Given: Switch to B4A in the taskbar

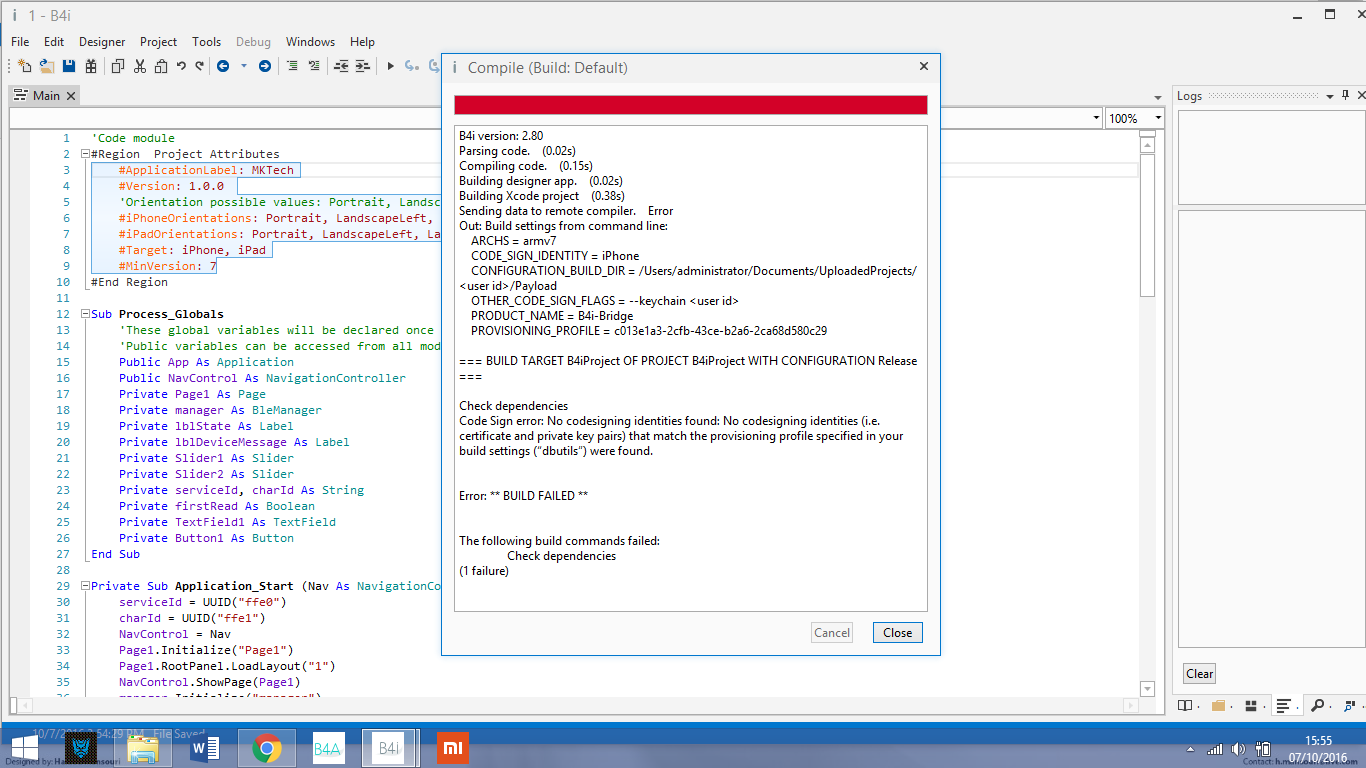Looking at the screenshot, I should point(328,748).
